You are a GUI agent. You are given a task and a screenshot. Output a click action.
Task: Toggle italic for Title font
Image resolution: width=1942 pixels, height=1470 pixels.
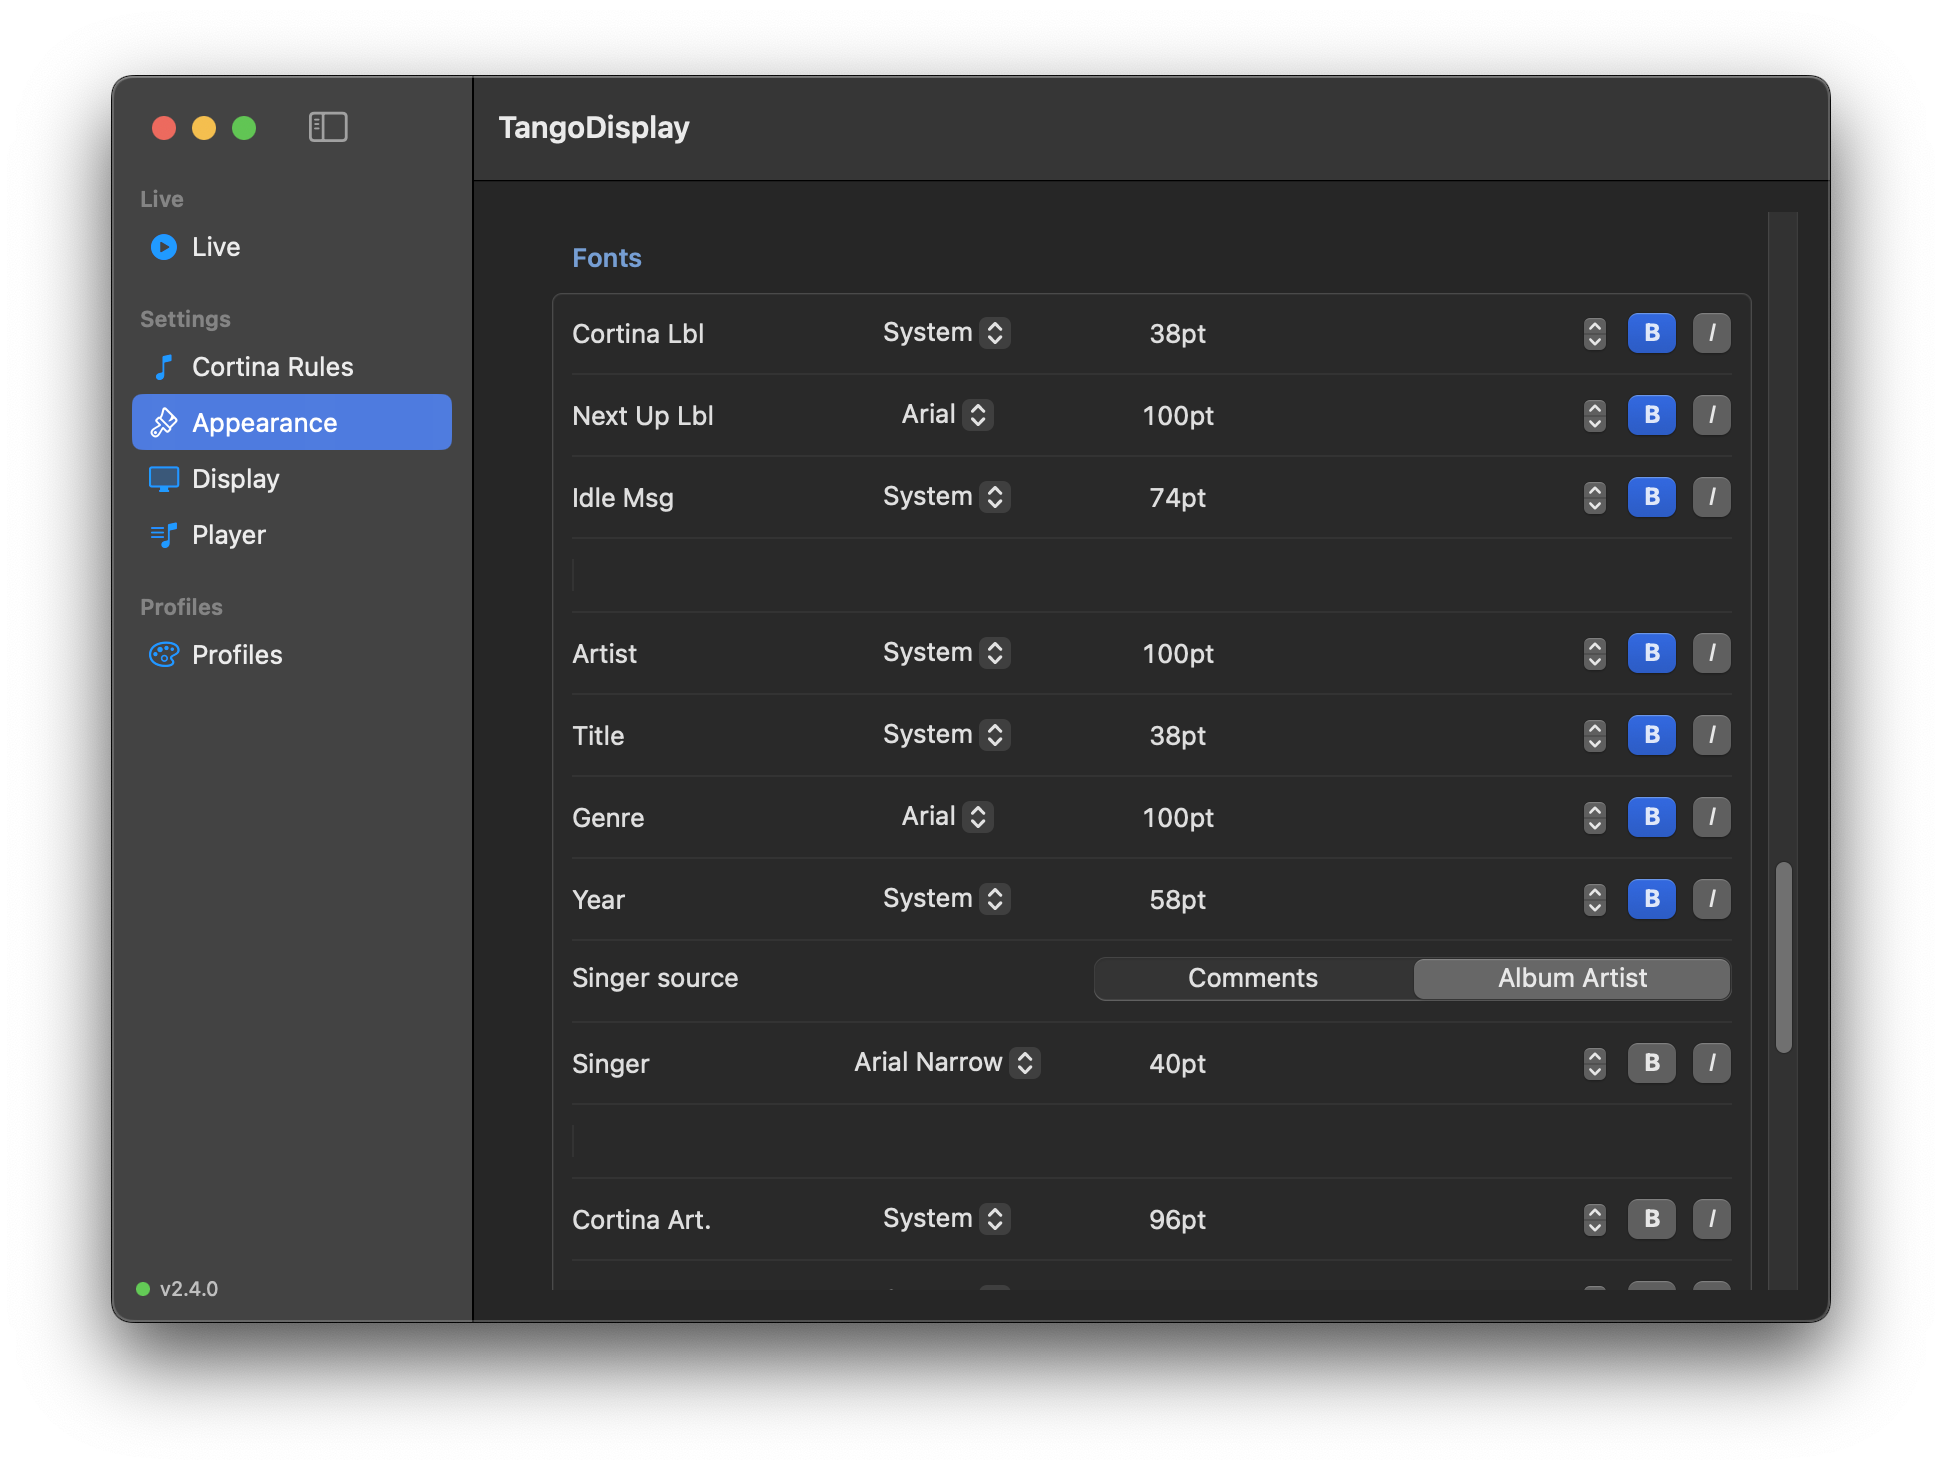point(1712,735)
